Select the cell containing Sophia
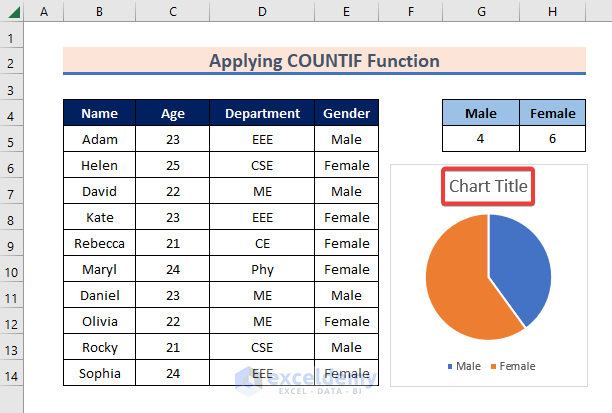612x413 pixels. click(100, 373)
